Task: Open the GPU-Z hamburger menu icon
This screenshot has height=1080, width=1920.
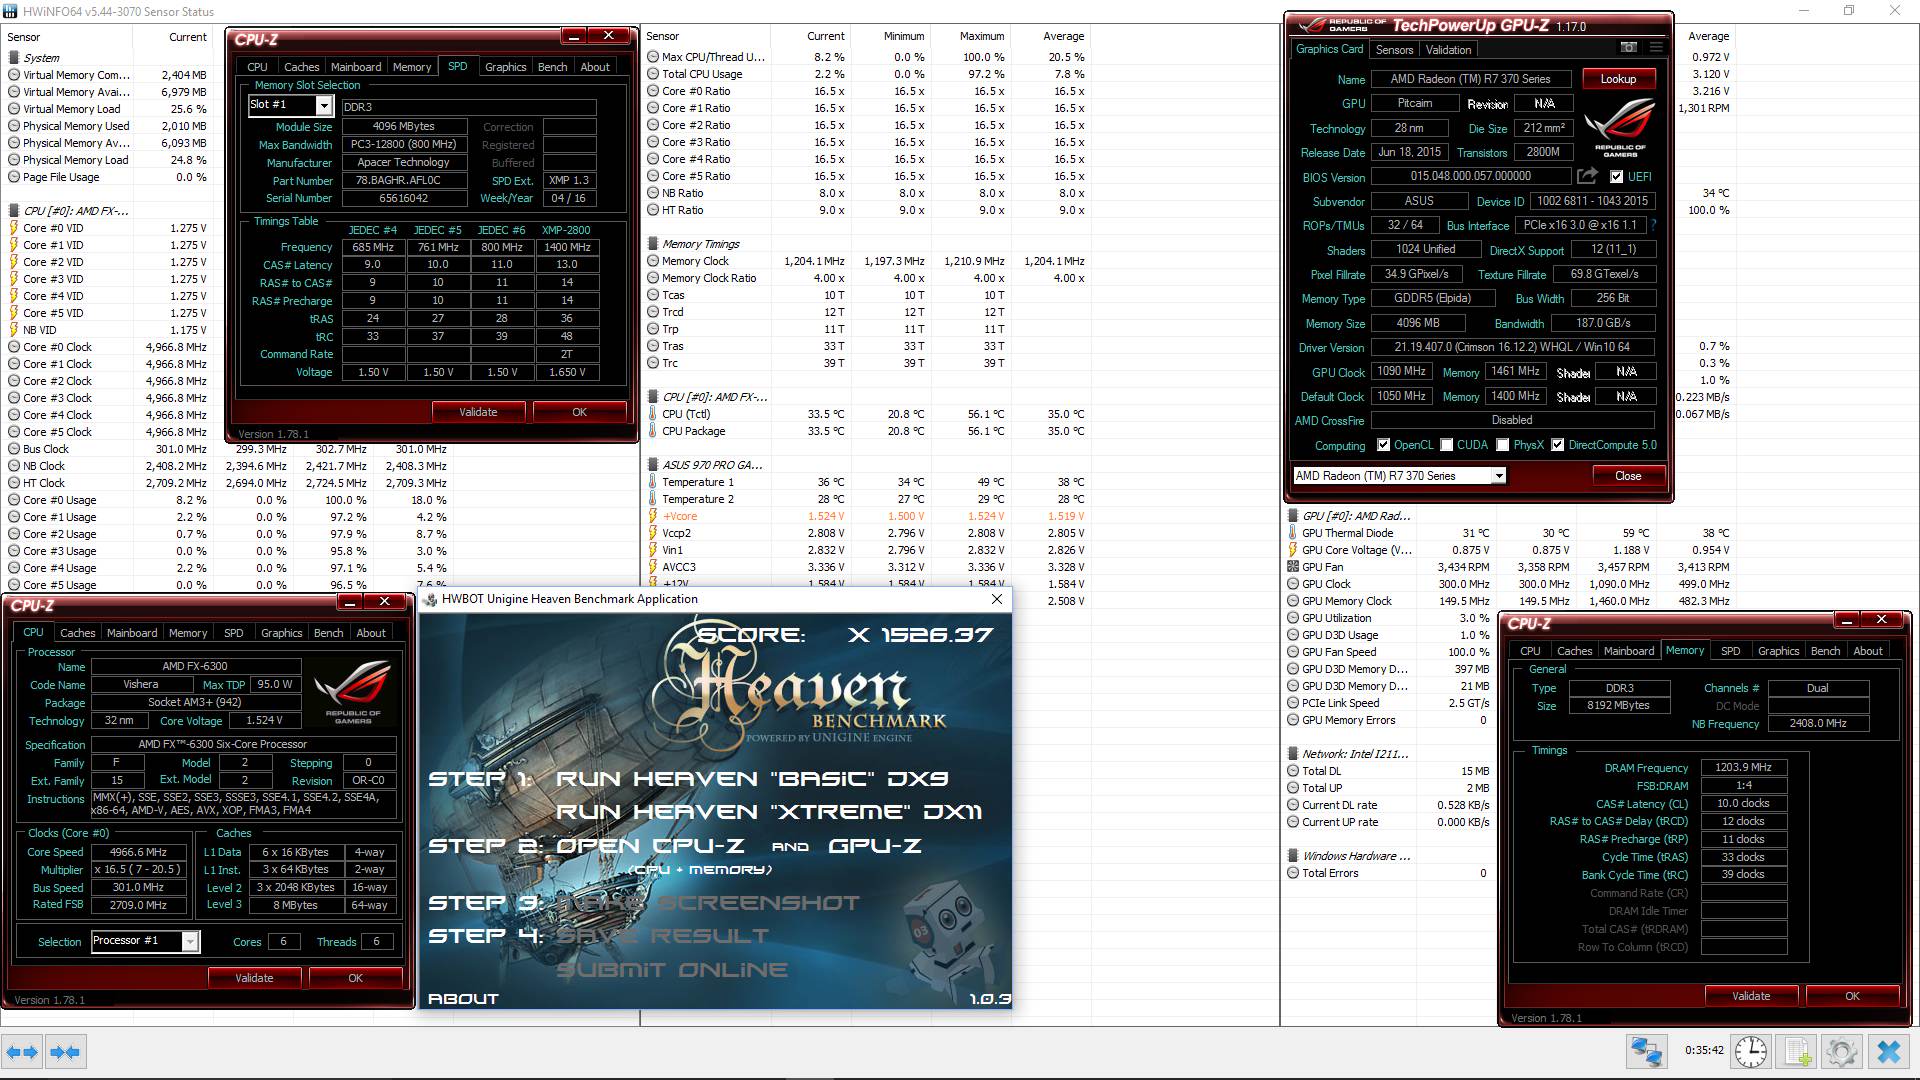Action: click(x=1656, y=47)
